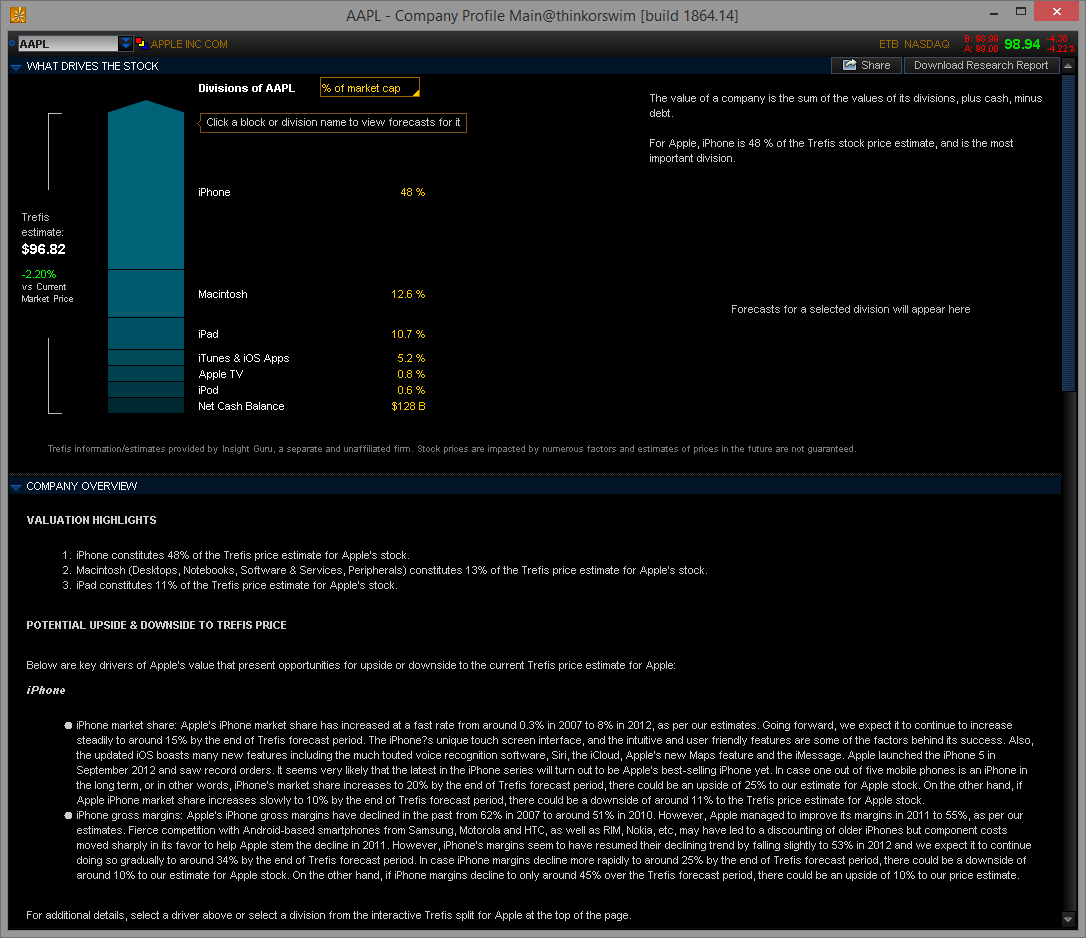Select the Apple TV division name
Viewport: 1086px width, 938px height.
(221, 374)
